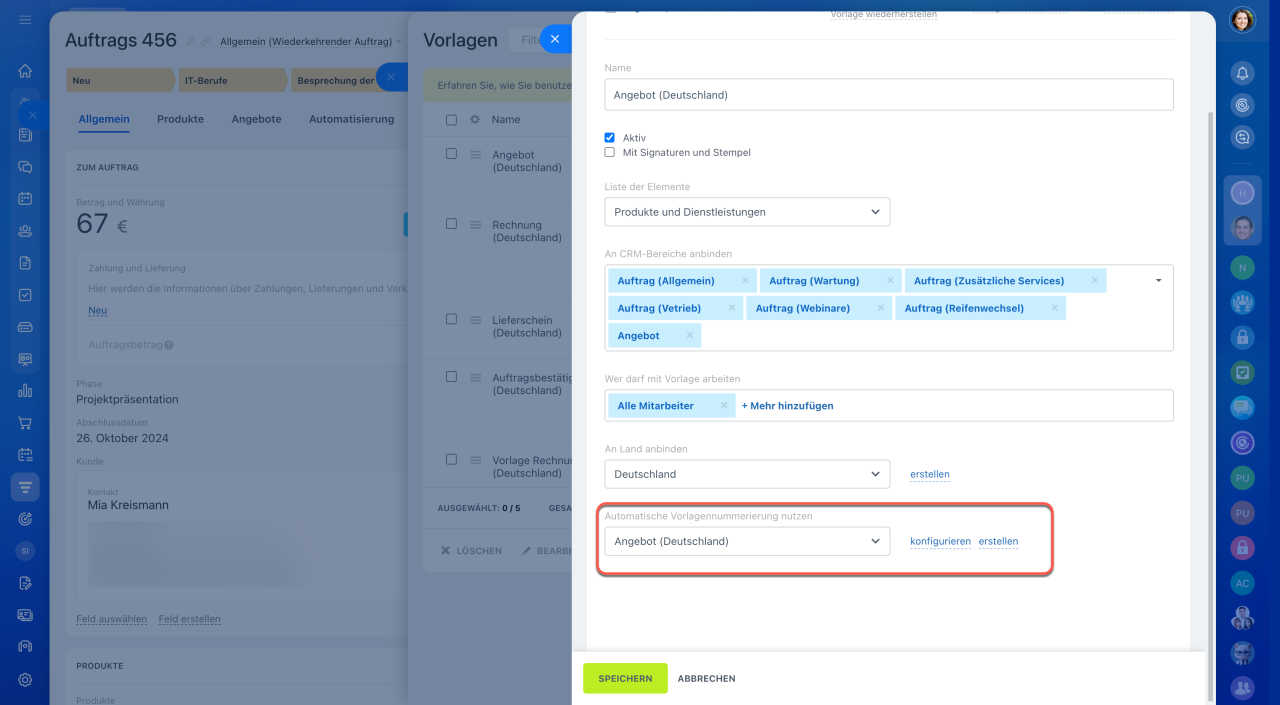Open the bar chart analytics icon in sidebar
Screen dimensions: 1280x705
[25, 391]
